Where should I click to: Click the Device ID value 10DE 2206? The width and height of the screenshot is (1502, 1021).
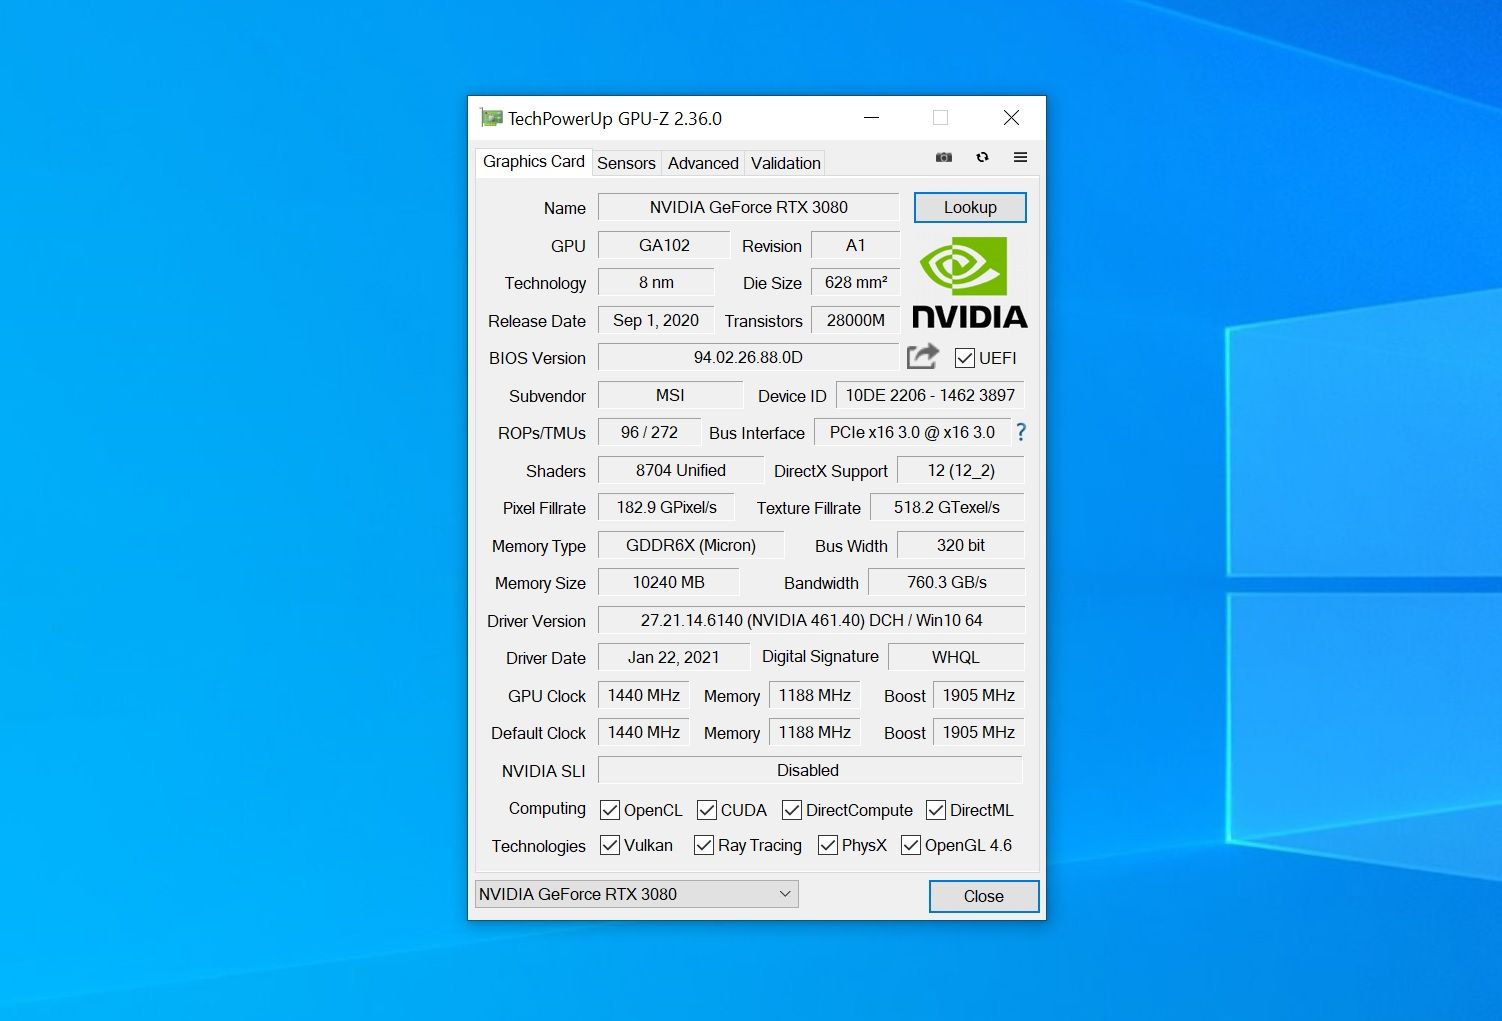930,395
